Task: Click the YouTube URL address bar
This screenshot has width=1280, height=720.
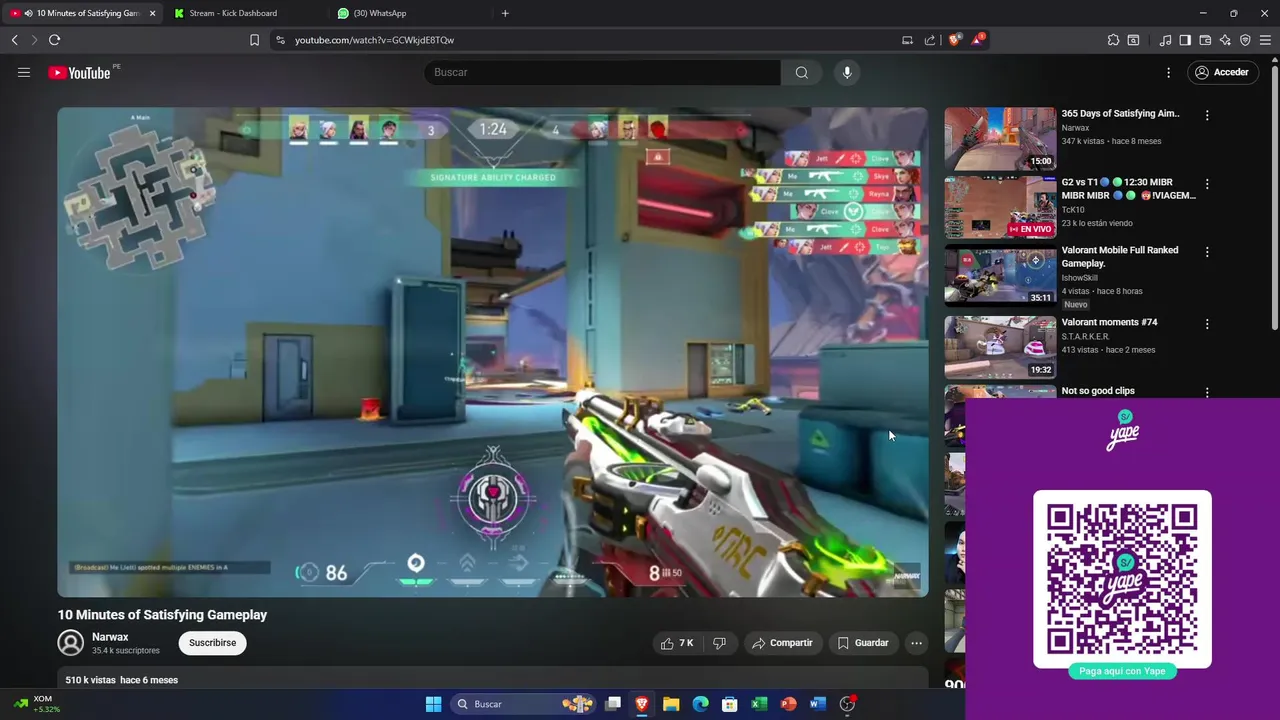Action: pyautogui.click(x=590, y=40)
